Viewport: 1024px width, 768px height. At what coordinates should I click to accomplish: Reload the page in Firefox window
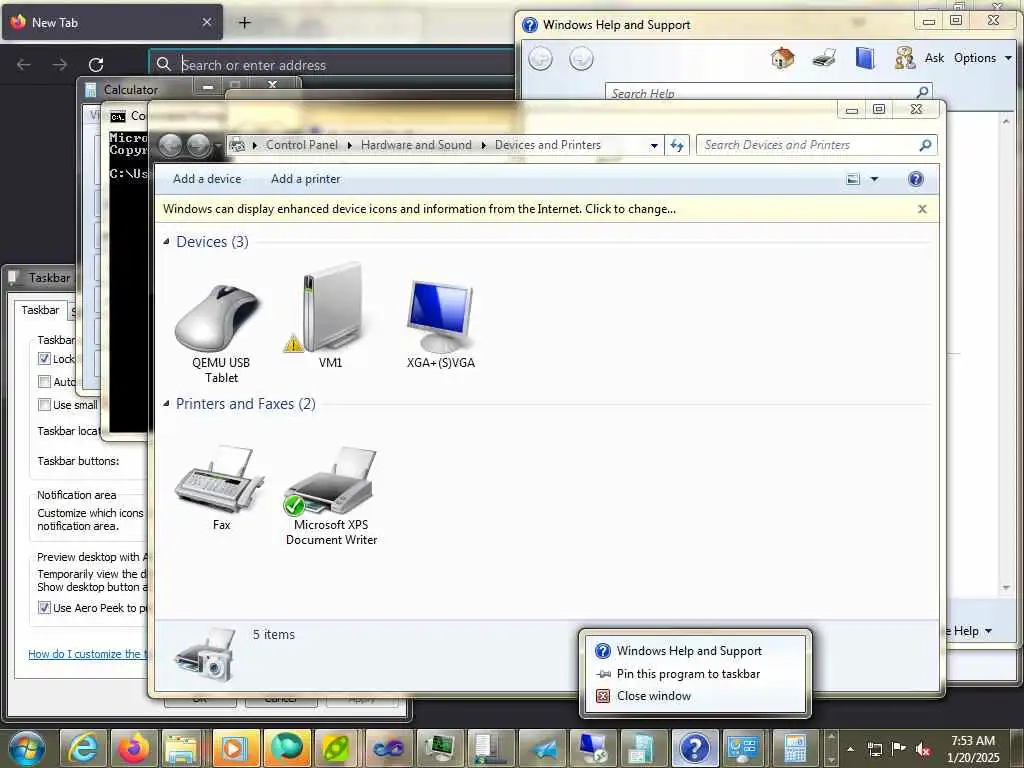click(x=96, y=65)
